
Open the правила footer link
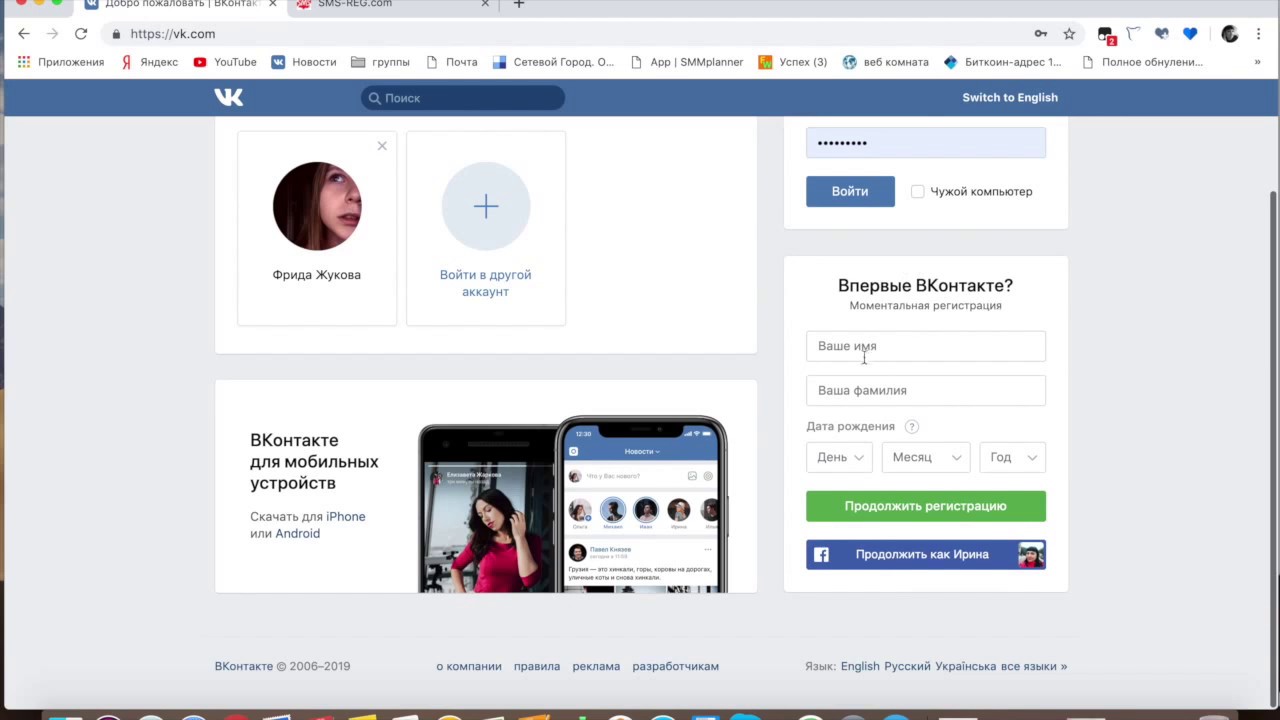(537, 666)
